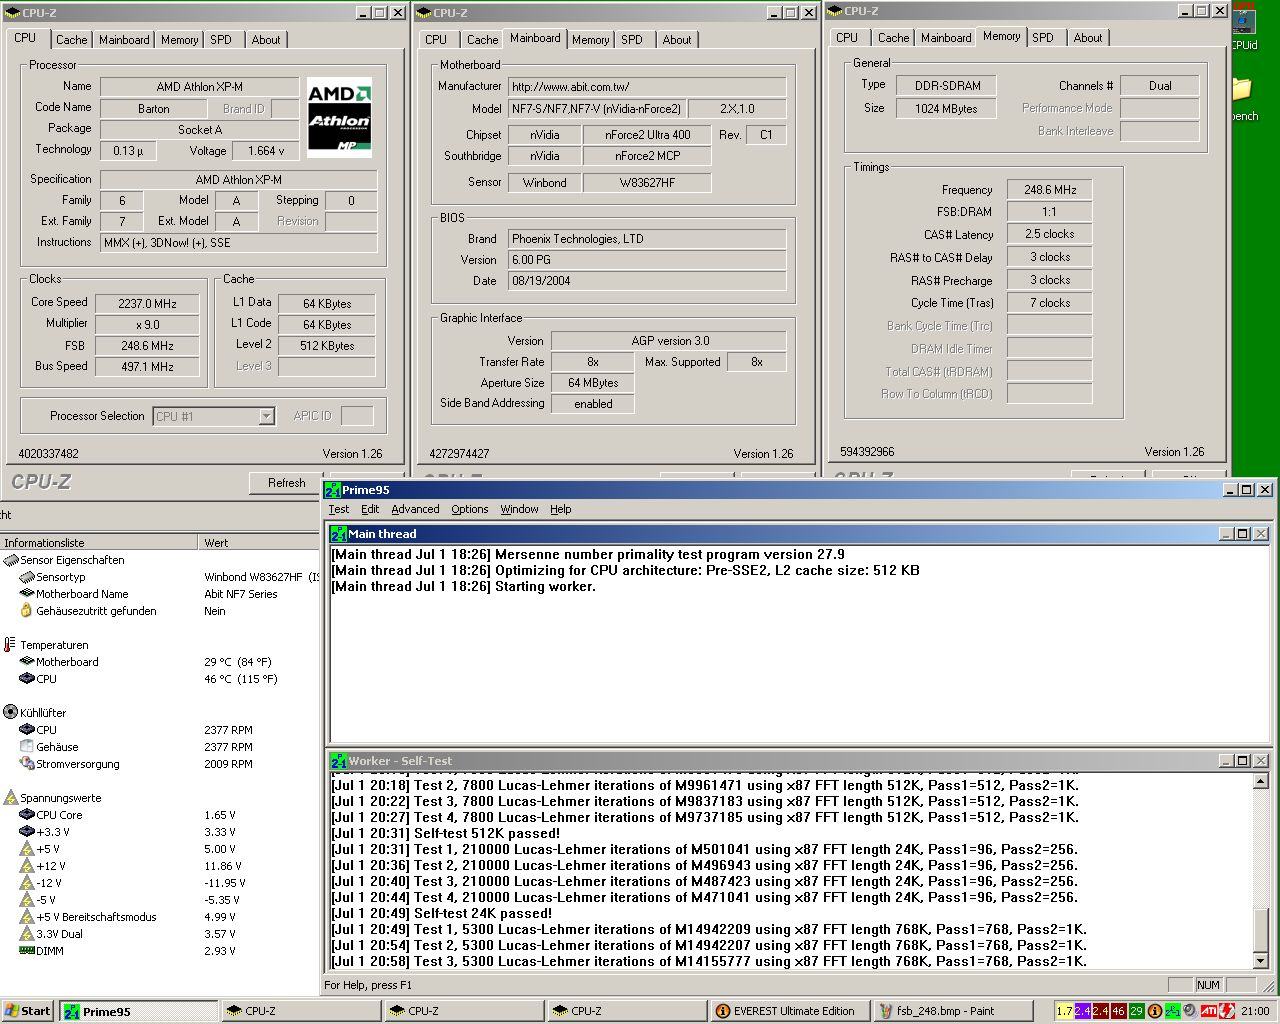Click the 2009 RPM Stromversorgung value
Image resolution: width=1280 pixels, height=1024 pixels.
[x=228, y=764]
